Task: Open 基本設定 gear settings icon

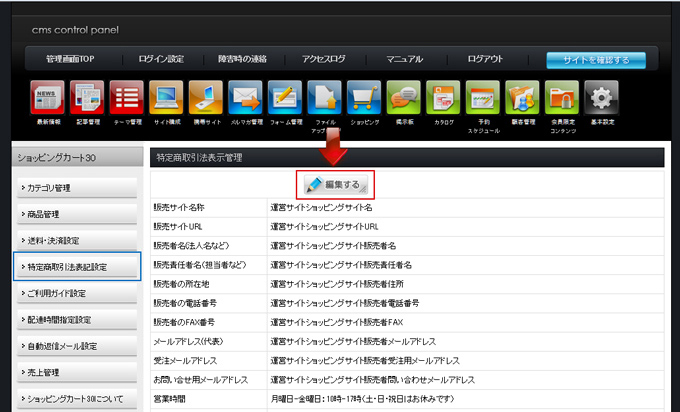Action: point(600,98)
